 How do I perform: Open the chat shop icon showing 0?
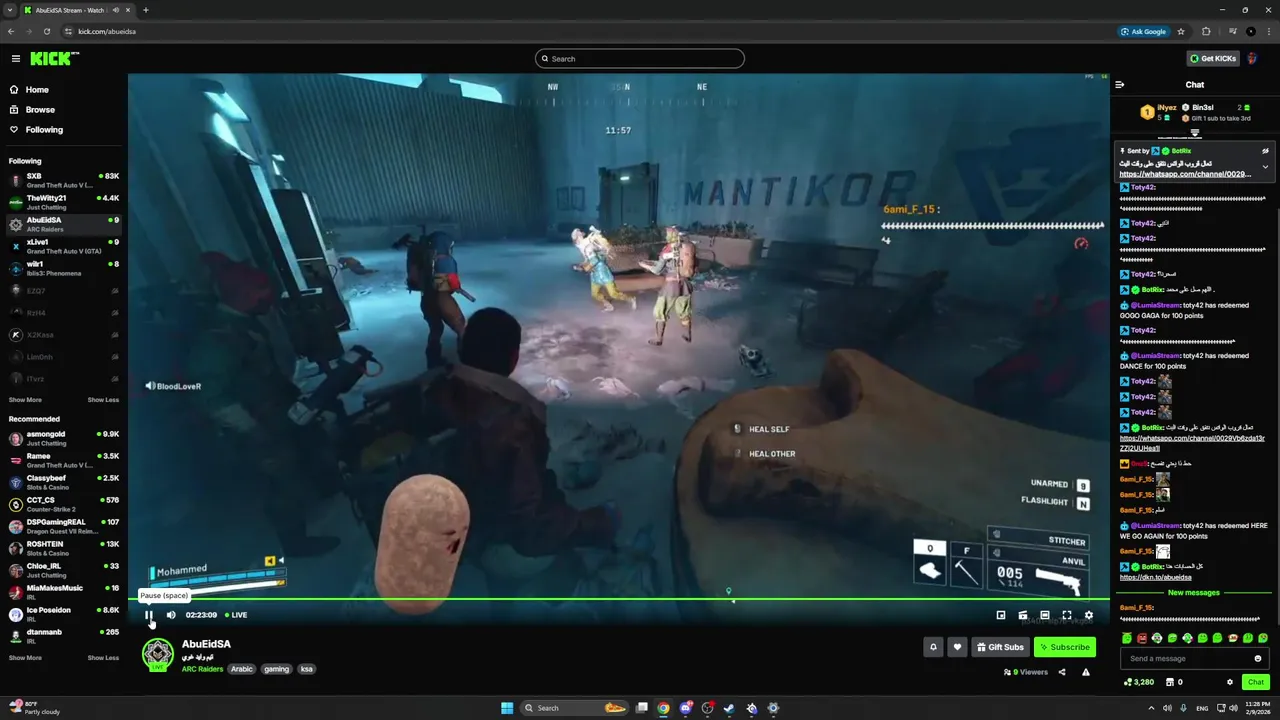tap(1174, 682)
